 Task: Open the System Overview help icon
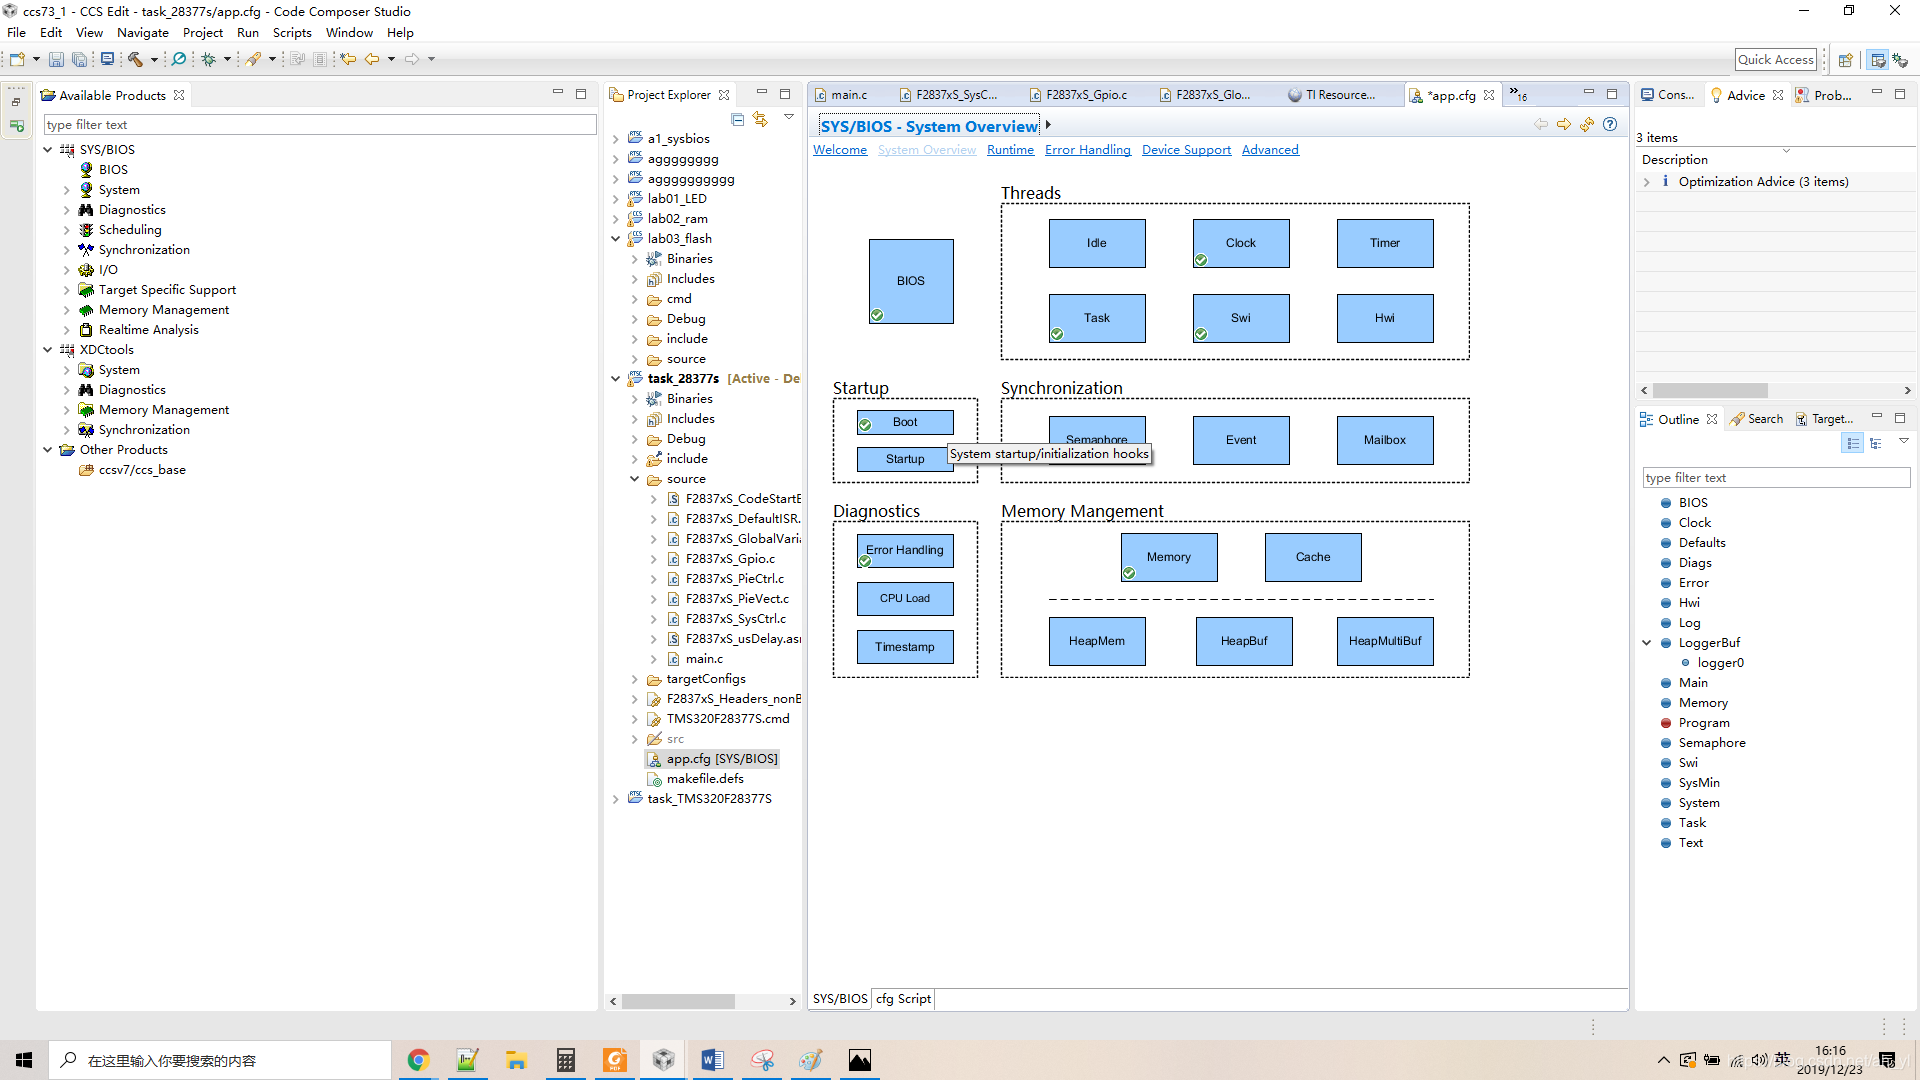click(1609, 124)
